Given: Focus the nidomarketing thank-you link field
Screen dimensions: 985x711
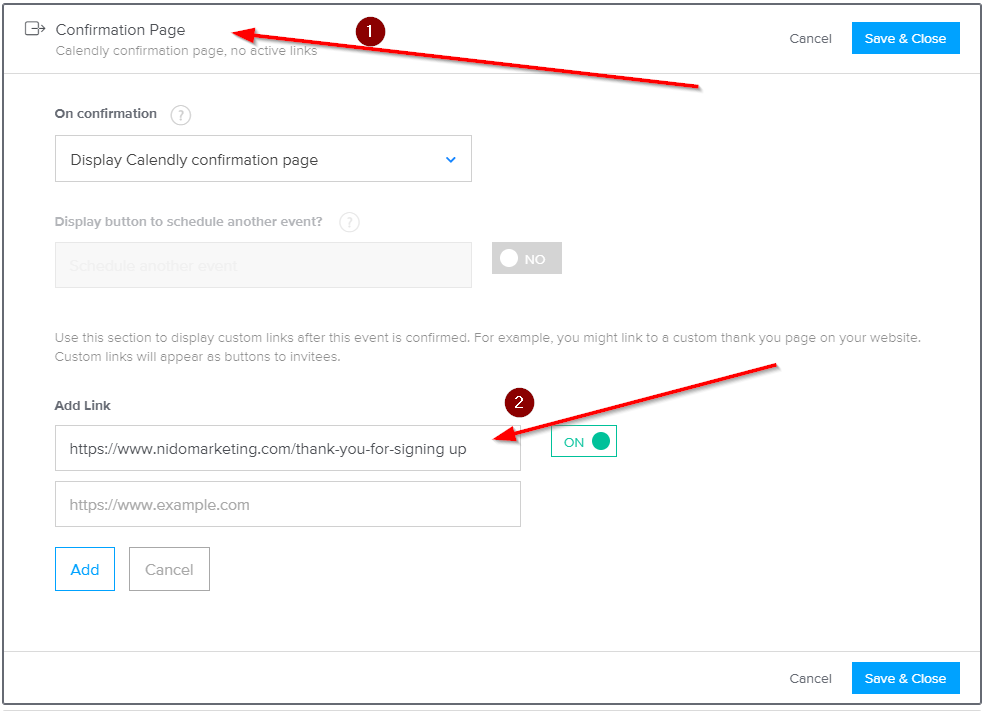Looking at the screenshot, I should tap(287, 449).
